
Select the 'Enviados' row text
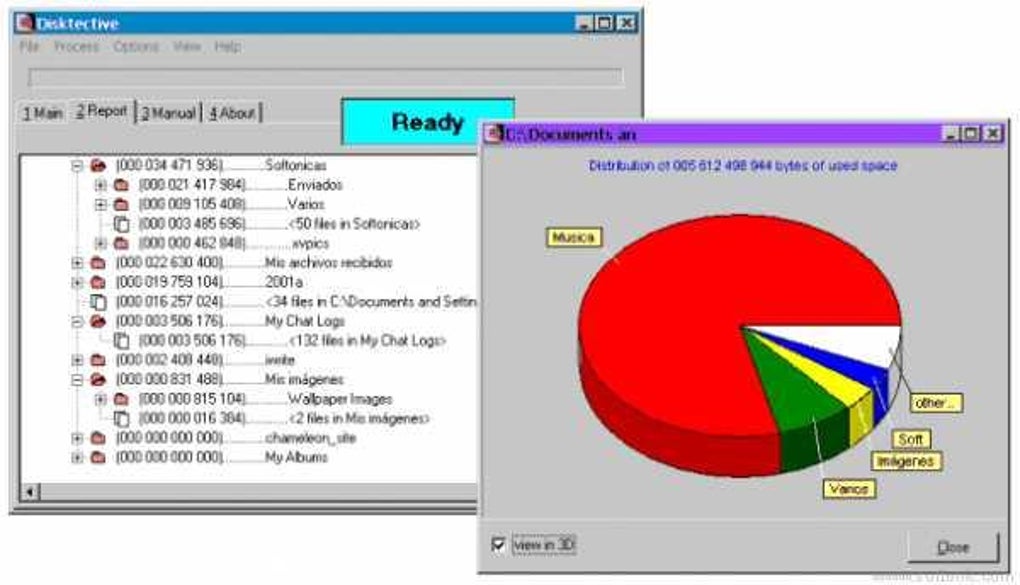(315, 185)
